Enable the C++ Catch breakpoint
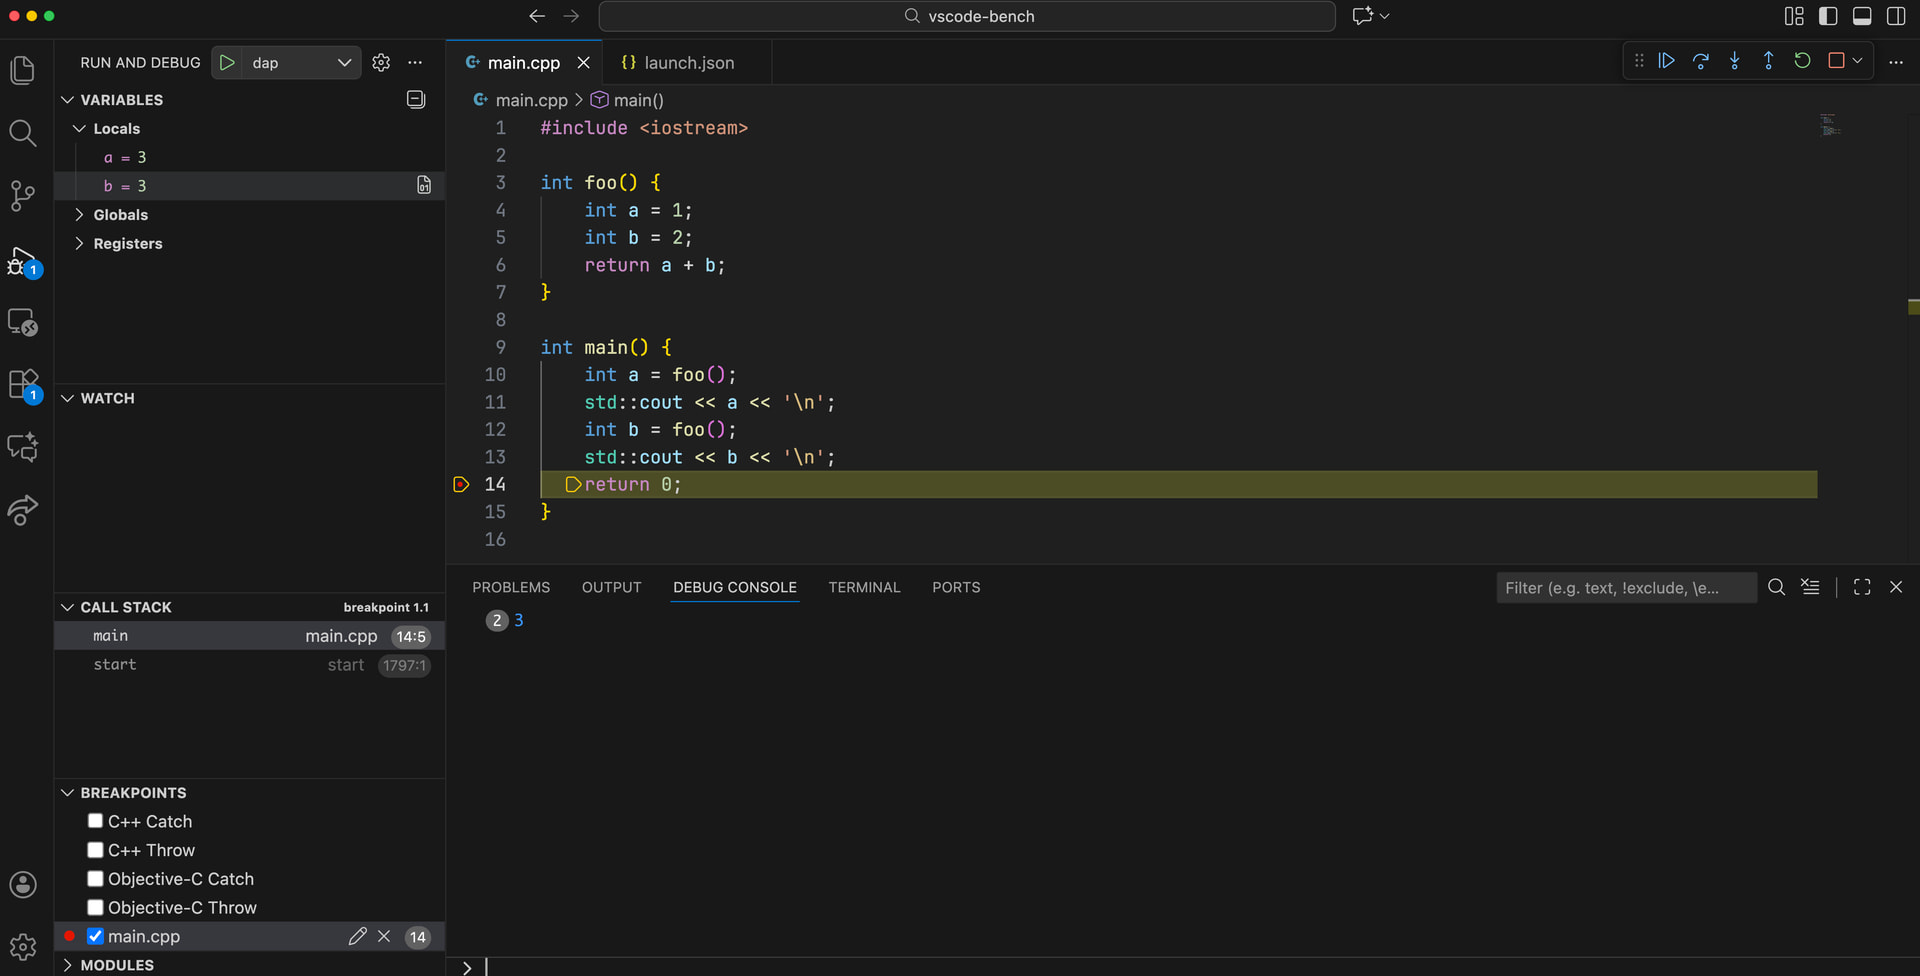Screen dimensions: 1920x976 [x=96, y=821]
